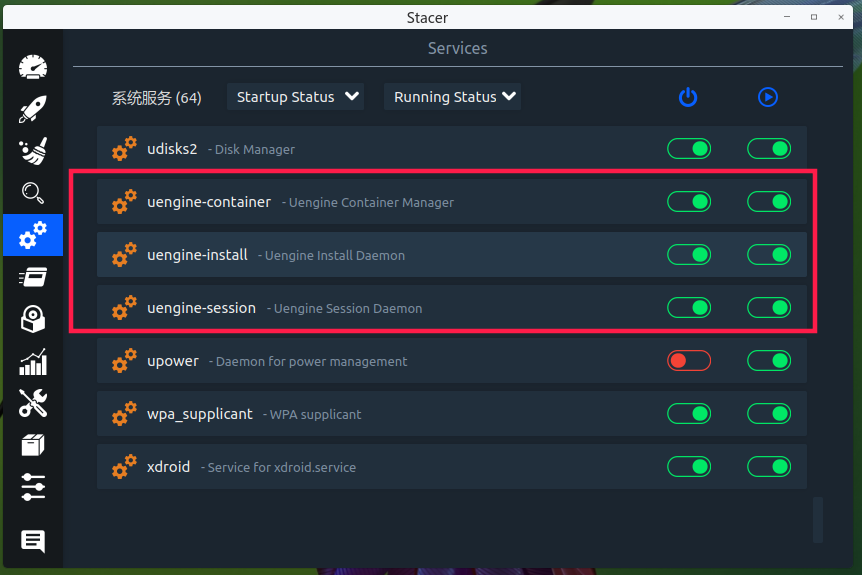Open Helpers wrench and screwdriver icon
This screenshot has width=862, height=575.
coord(33,403)
